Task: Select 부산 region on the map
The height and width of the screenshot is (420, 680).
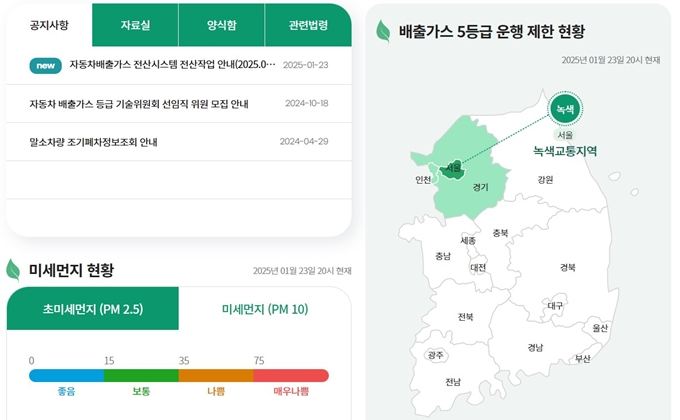Action: coord(582,359)
